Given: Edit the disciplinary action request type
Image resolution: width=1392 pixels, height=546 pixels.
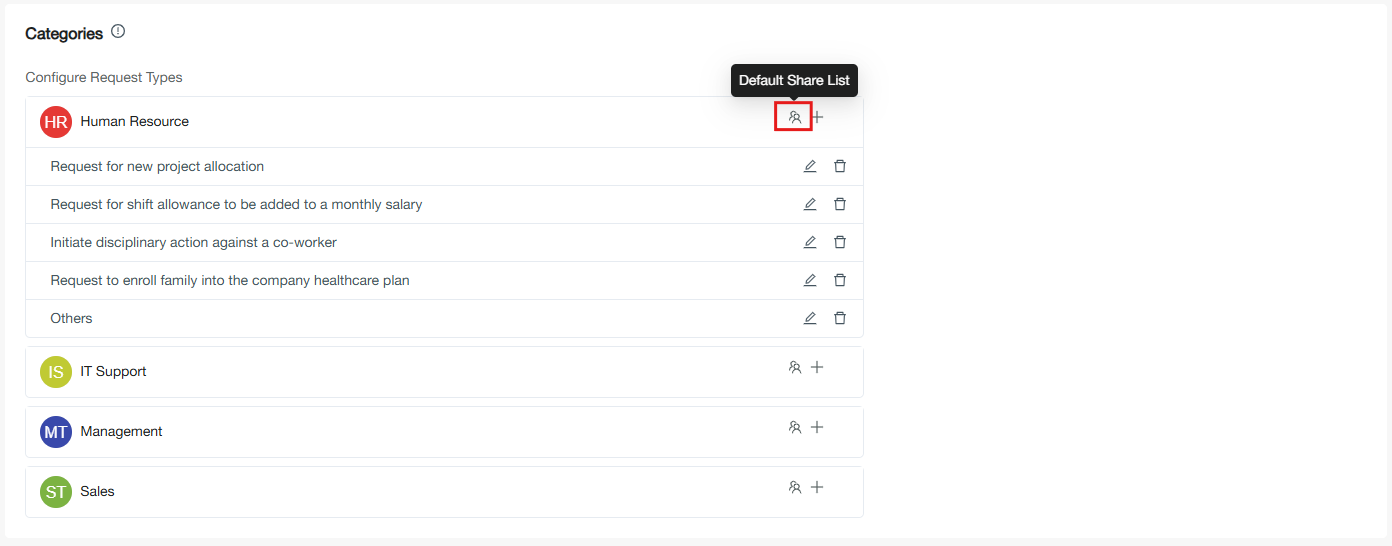Looking at the screenshot, I should tap(810, 242).
